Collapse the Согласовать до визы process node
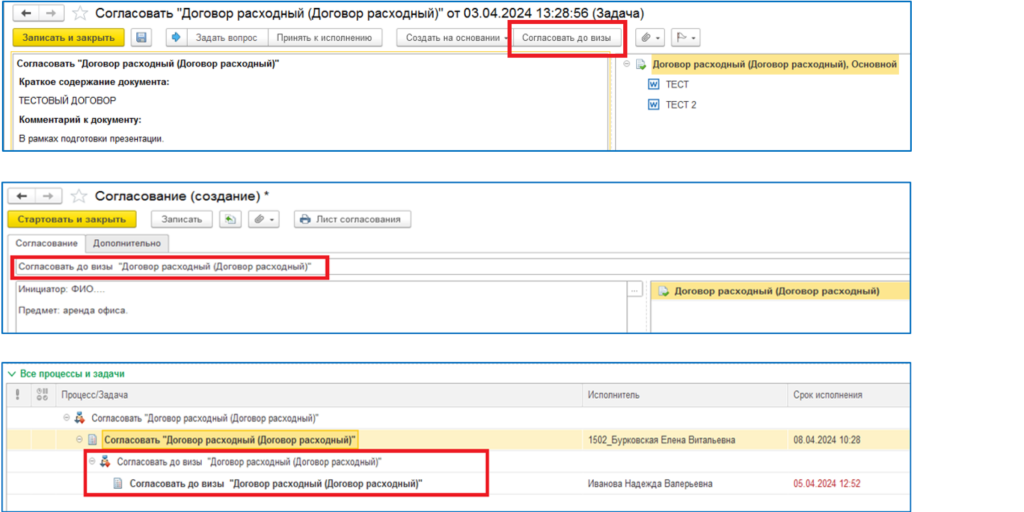 [x=92, y=462]
